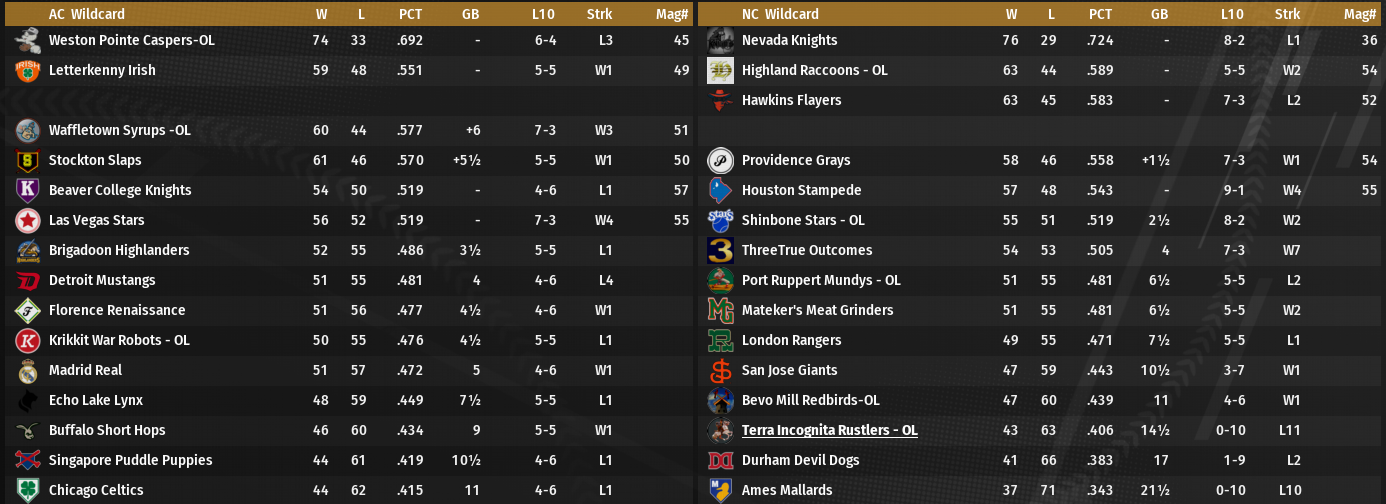Click the San Jose Giants logo

click(721, 371)
